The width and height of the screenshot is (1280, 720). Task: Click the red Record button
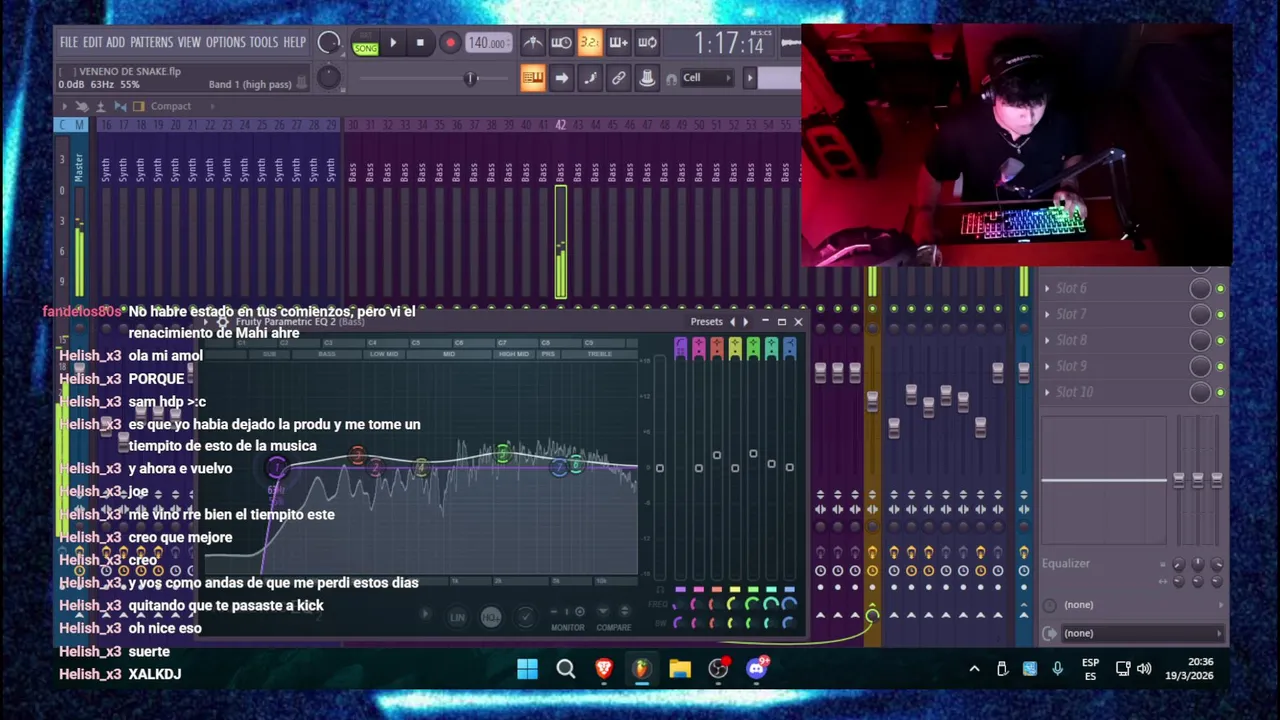[450, 43]
